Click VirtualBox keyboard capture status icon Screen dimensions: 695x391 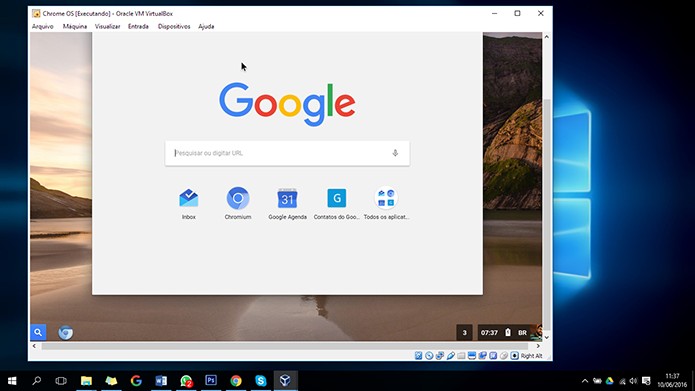514,356
